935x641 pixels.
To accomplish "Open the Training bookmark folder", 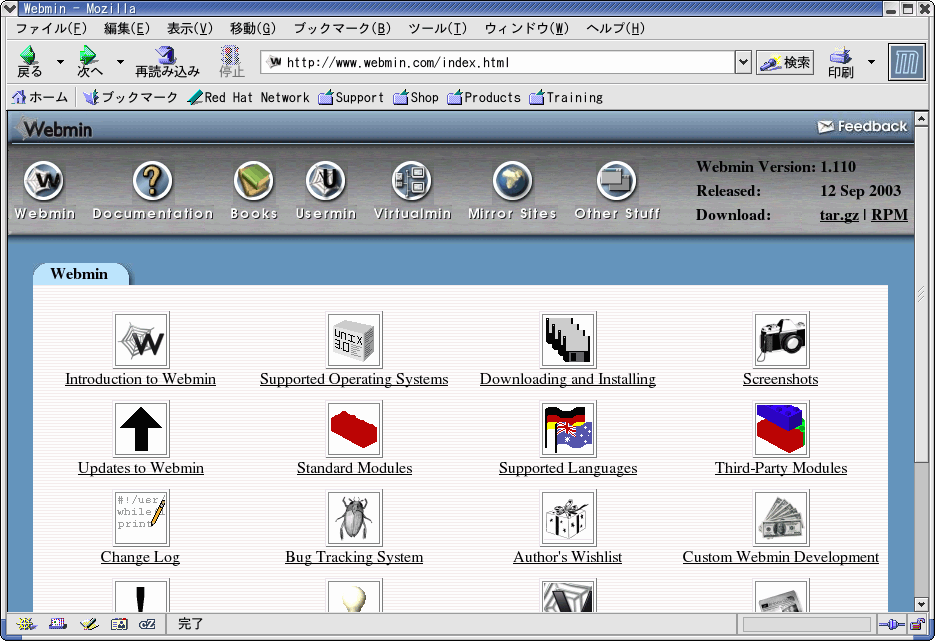I will coord(566,97).
